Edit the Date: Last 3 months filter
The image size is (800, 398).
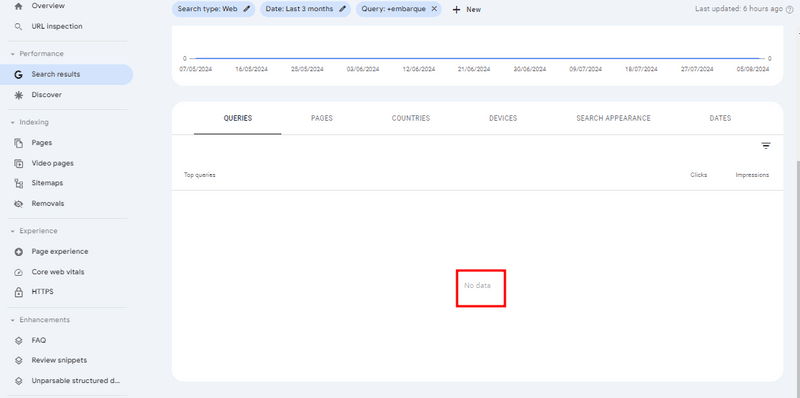tap(306, 9)
